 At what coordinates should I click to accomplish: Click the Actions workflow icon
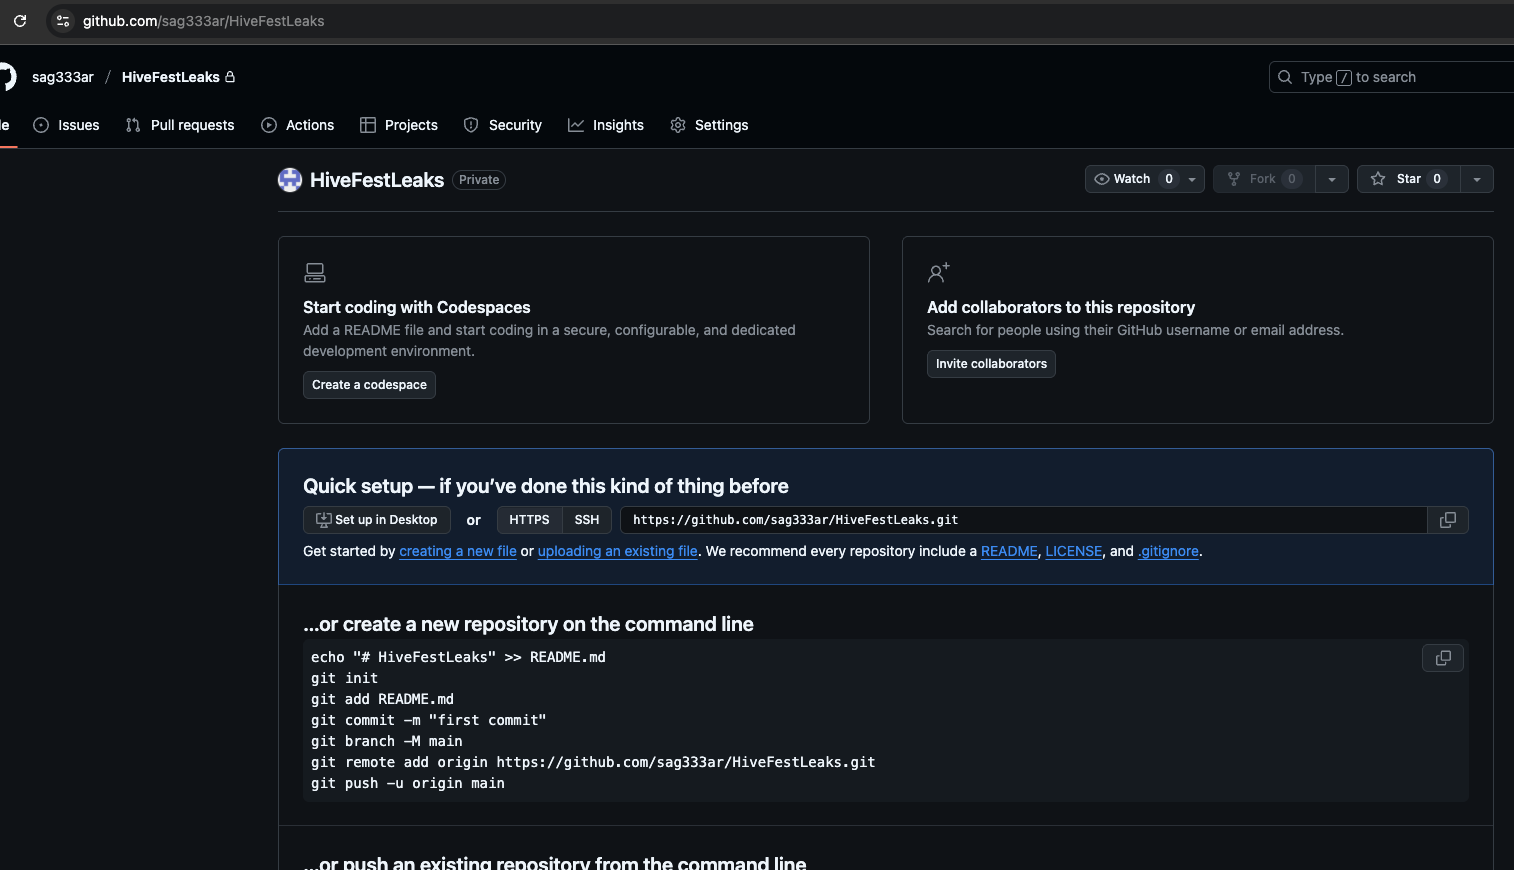coord(267,125)
